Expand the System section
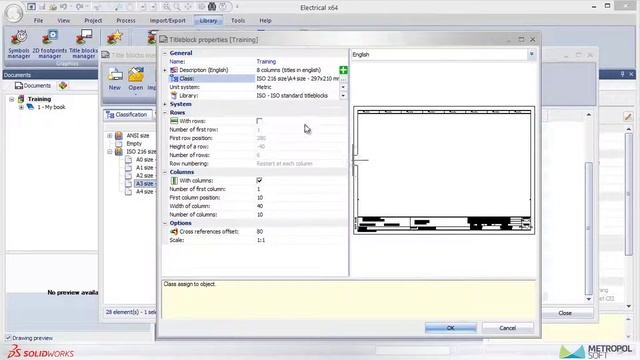 tap(165, 104)
